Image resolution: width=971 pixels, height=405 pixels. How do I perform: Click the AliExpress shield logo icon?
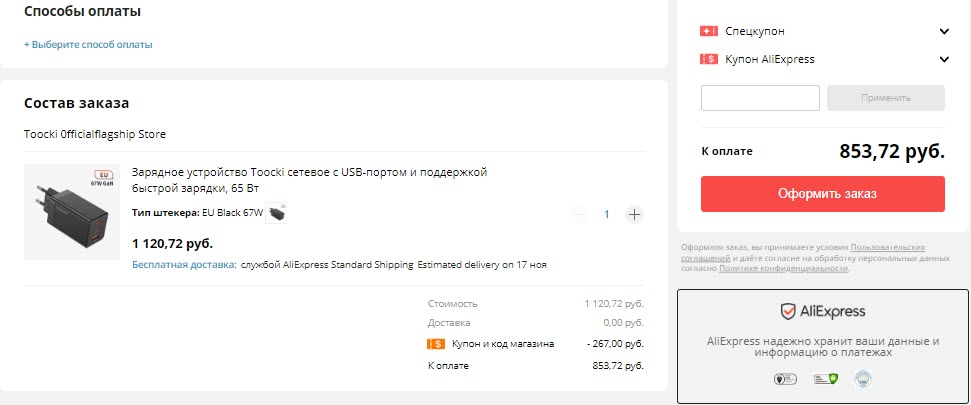788,311
